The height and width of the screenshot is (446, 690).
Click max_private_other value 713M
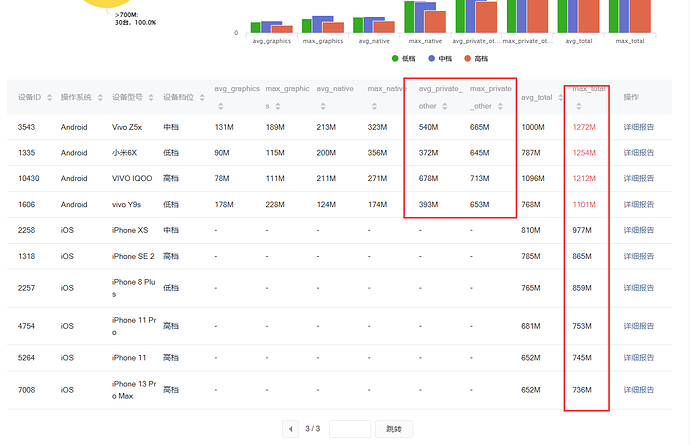coord(479,178)
